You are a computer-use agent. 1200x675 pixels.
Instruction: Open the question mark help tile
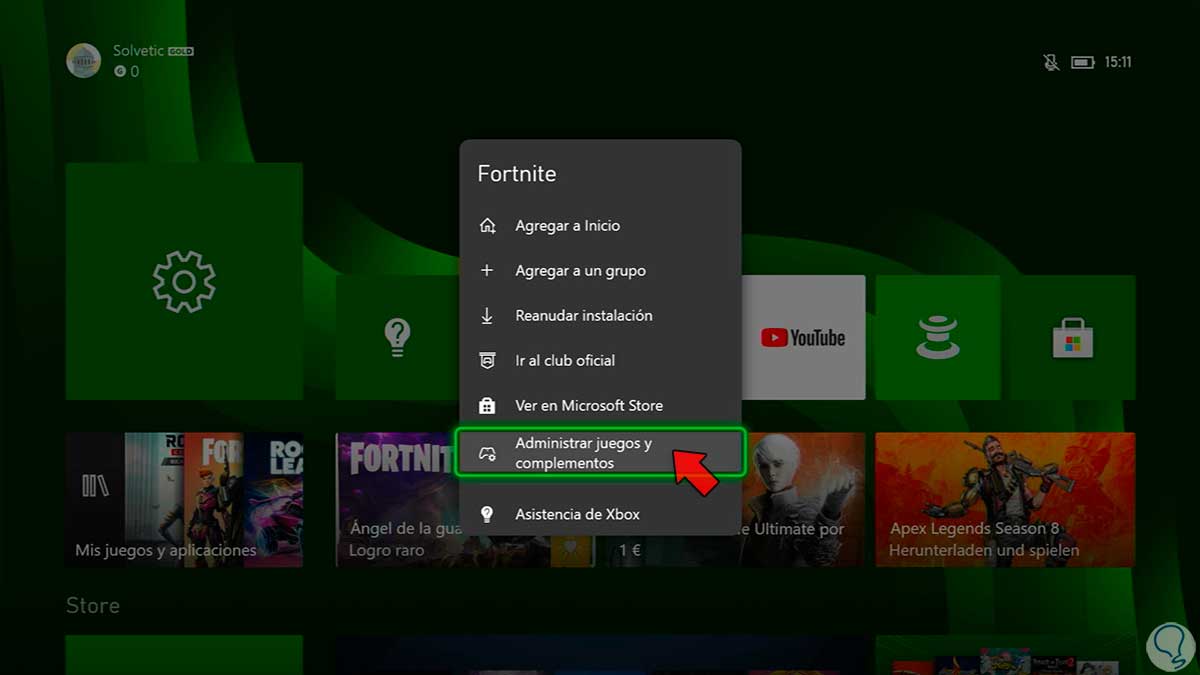pyautogui.click(x=397, y=338)
